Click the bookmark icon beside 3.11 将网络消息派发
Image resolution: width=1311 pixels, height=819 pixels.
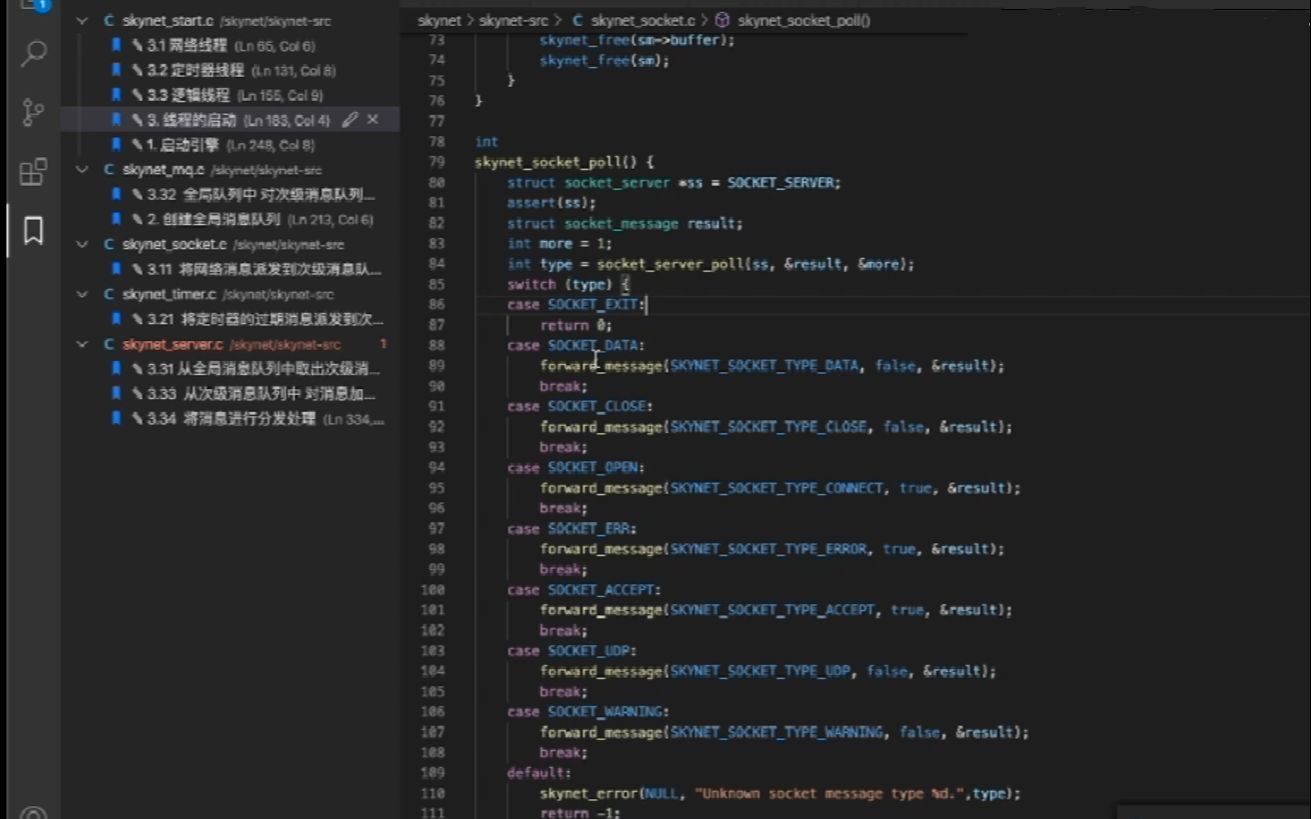(x=116, y=269)
